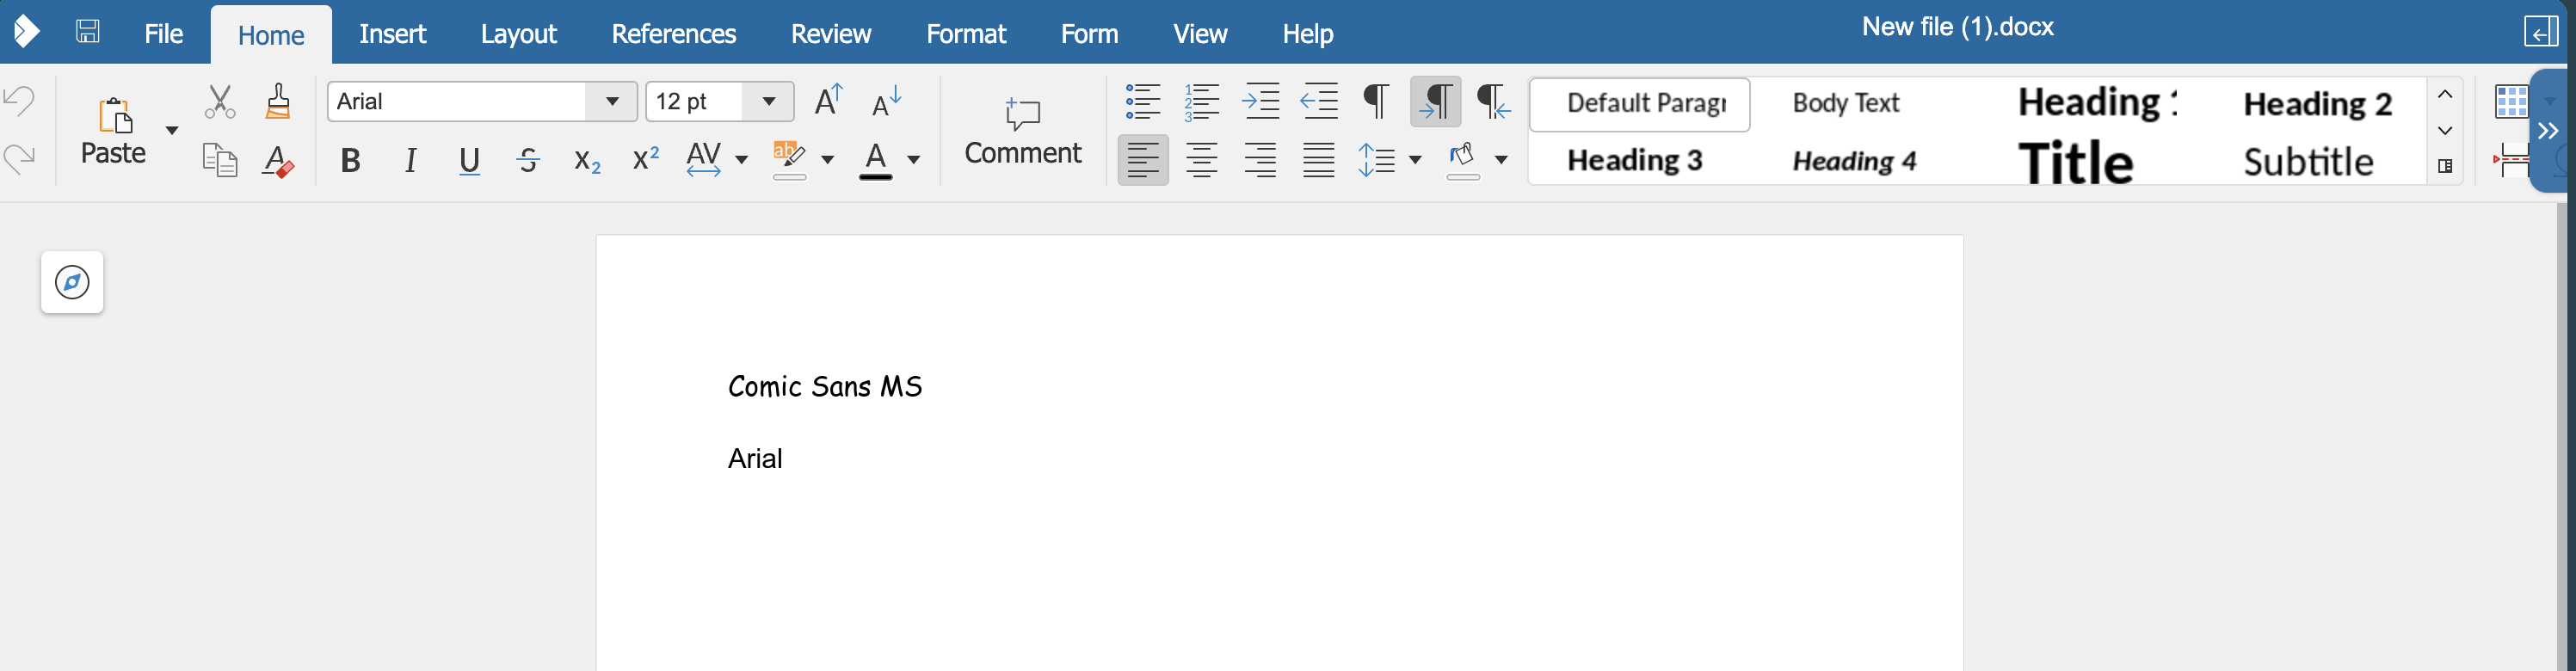Open the File menu
2576x671 pixels.
(163, 34)
